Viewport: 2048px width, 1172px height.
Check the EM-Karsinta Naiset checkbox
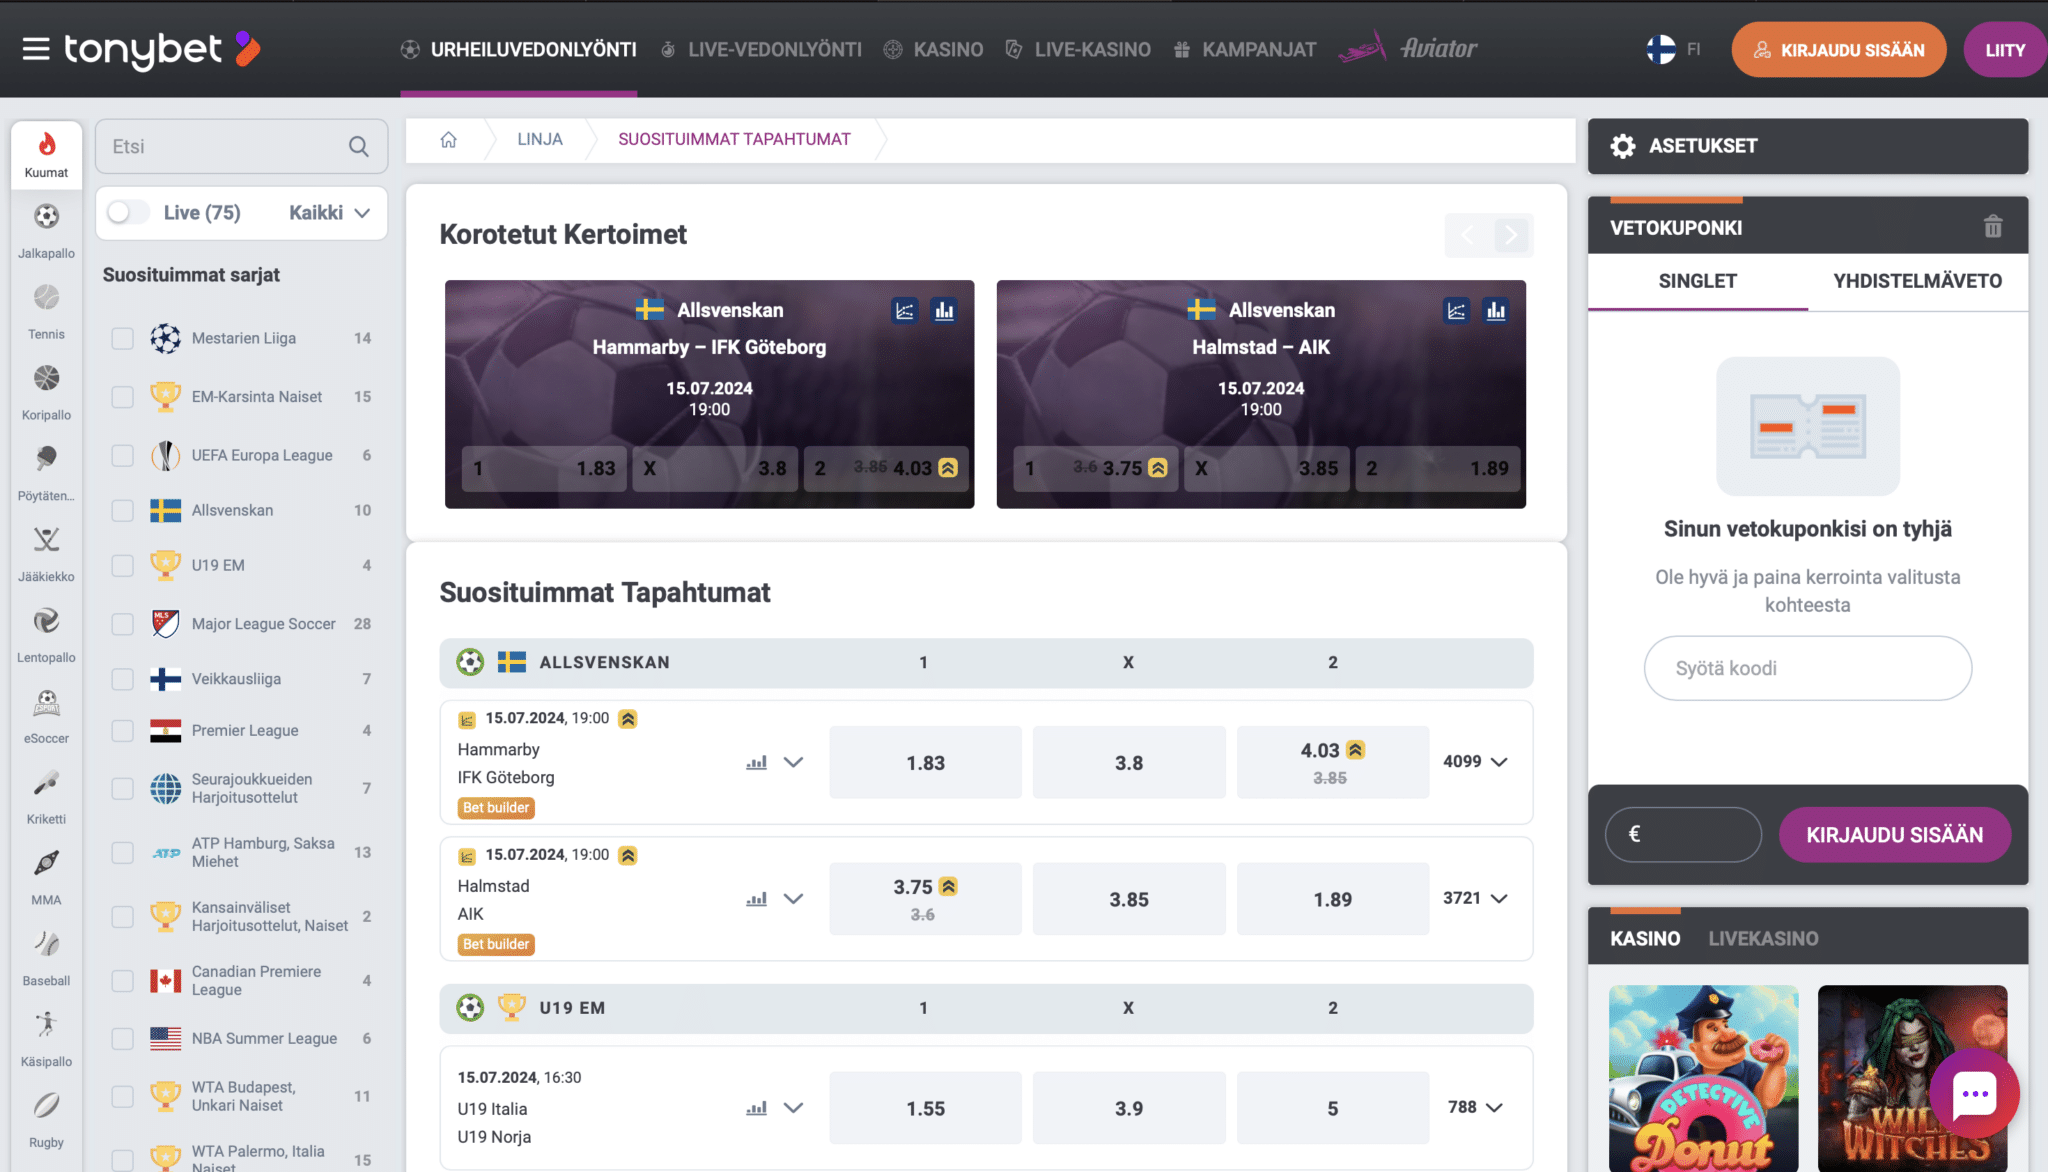[122, 397]
